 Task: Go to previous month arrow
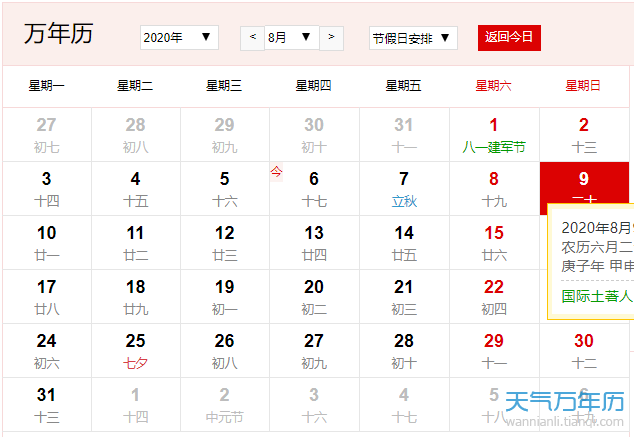point(253,38)
